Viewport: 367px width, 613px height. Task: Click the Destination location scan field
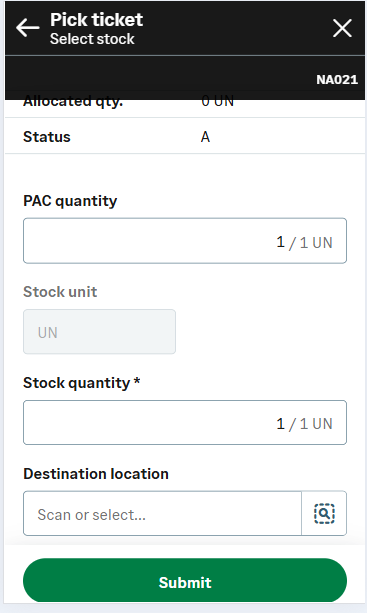[x=162, y=513]
